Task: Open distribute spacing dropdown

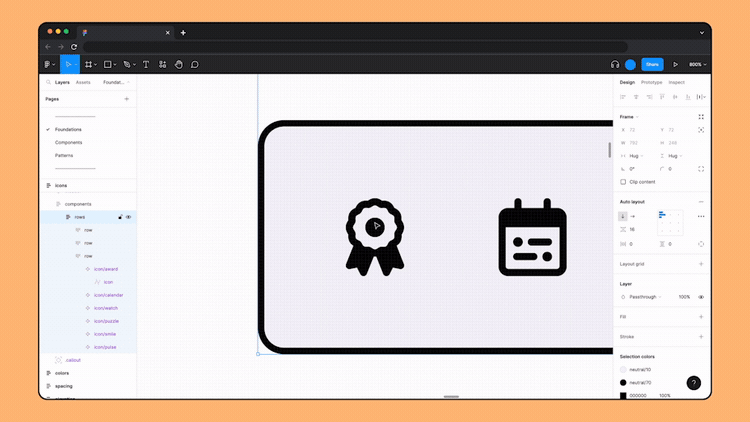Action: (x=701, y=97)
